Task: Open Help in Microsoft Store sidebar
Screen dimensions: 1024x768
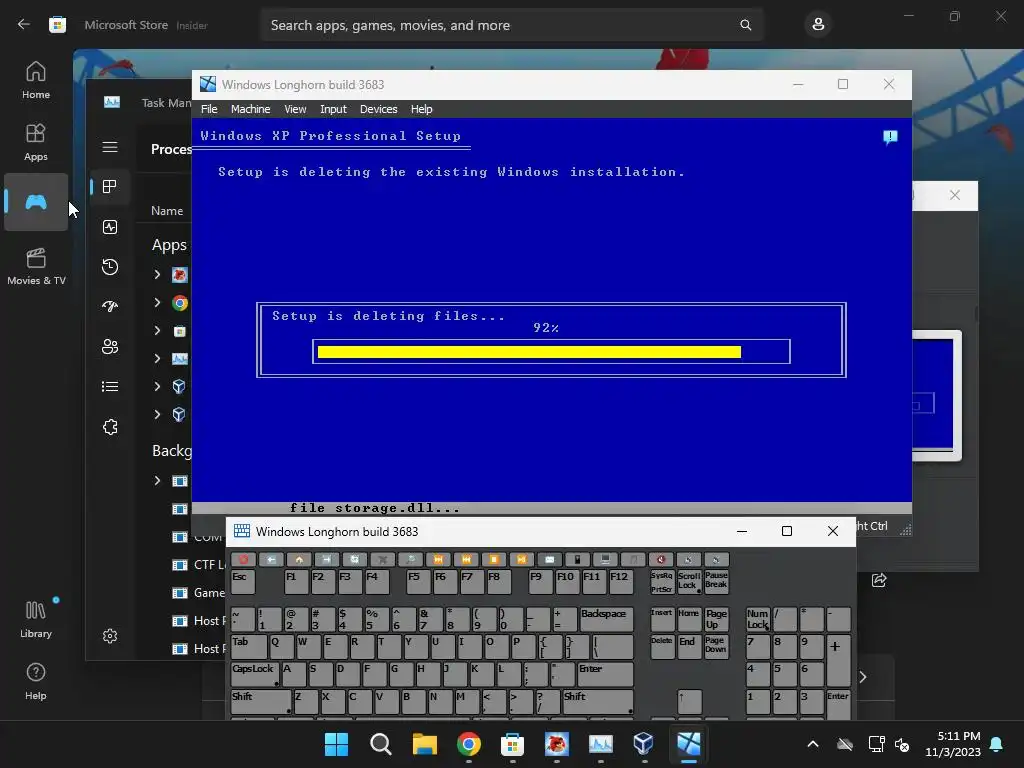Action: tap(36, 681)
